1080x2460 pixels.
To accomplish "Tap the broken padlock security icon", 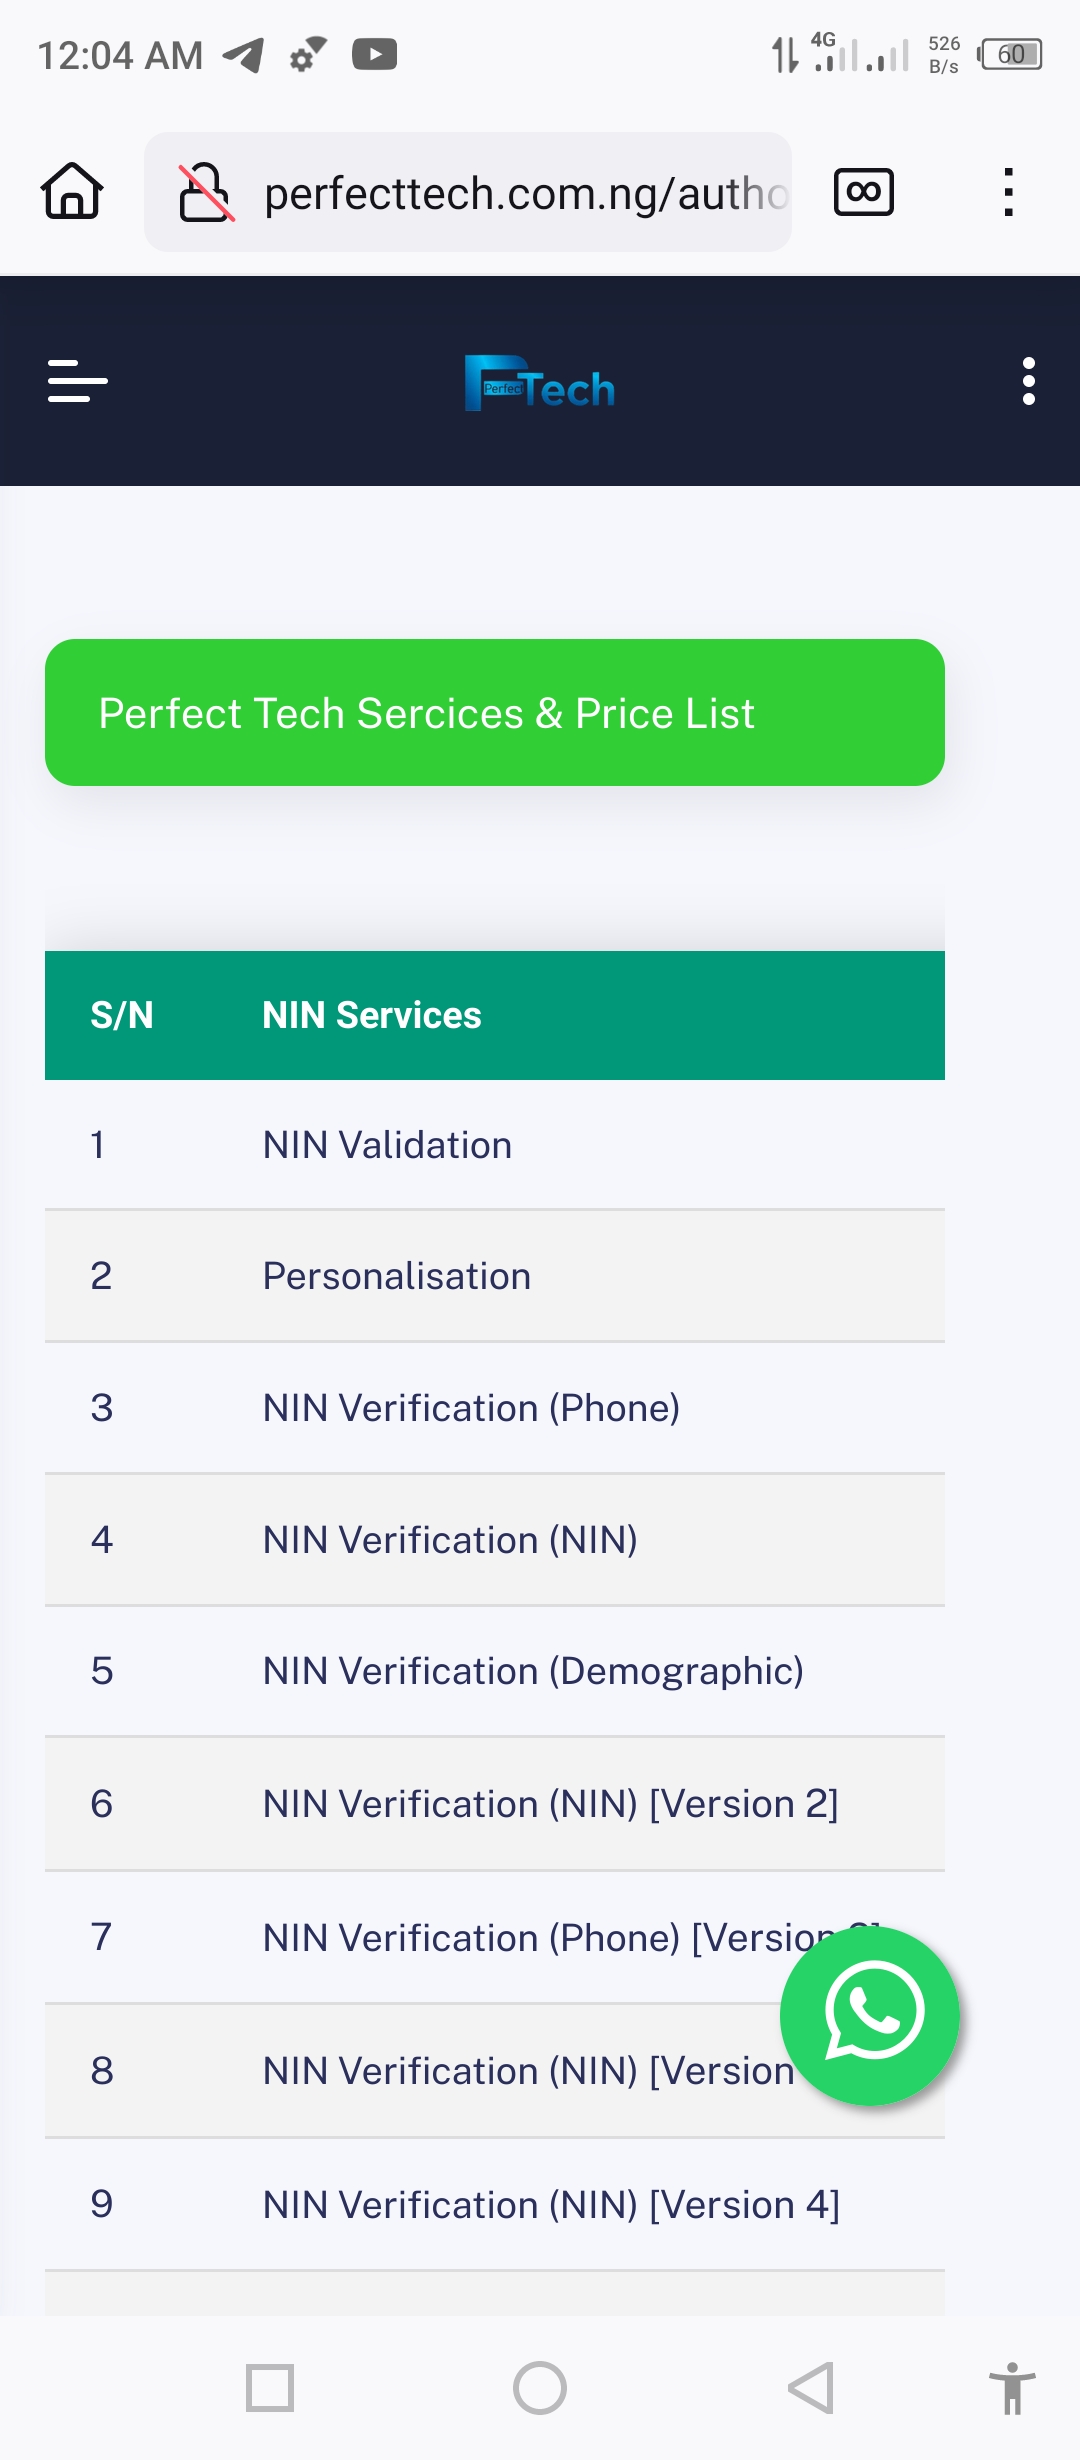I will [x=203, y=191].
